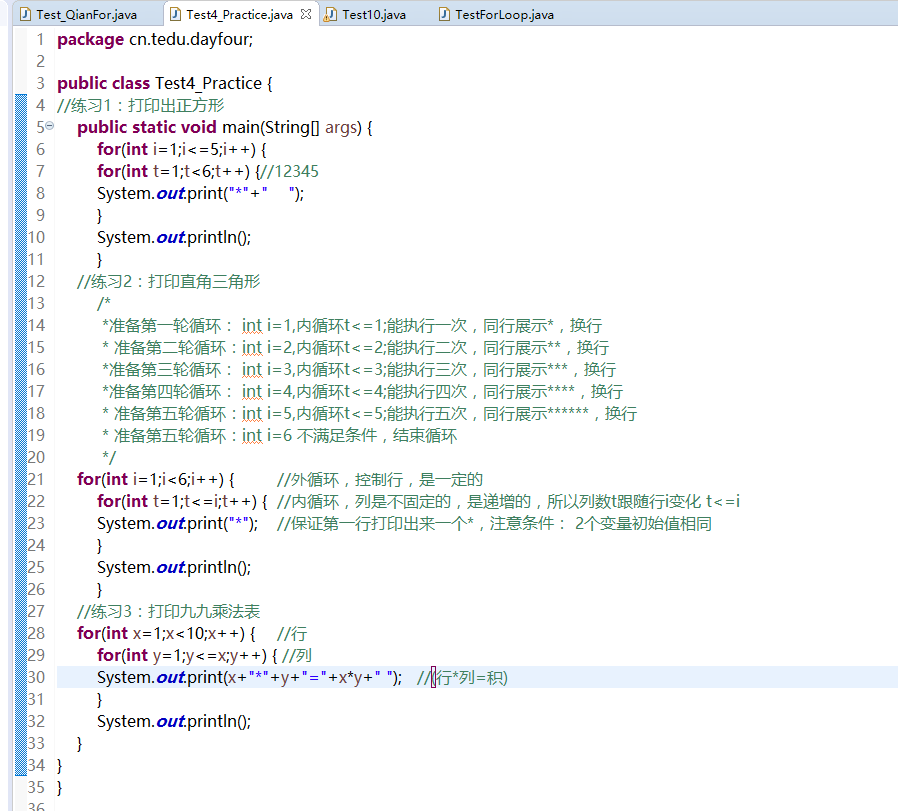898x811 pixels.
Task: Click the gutter marker area beside line 21
Action: (x=22, y=478)
